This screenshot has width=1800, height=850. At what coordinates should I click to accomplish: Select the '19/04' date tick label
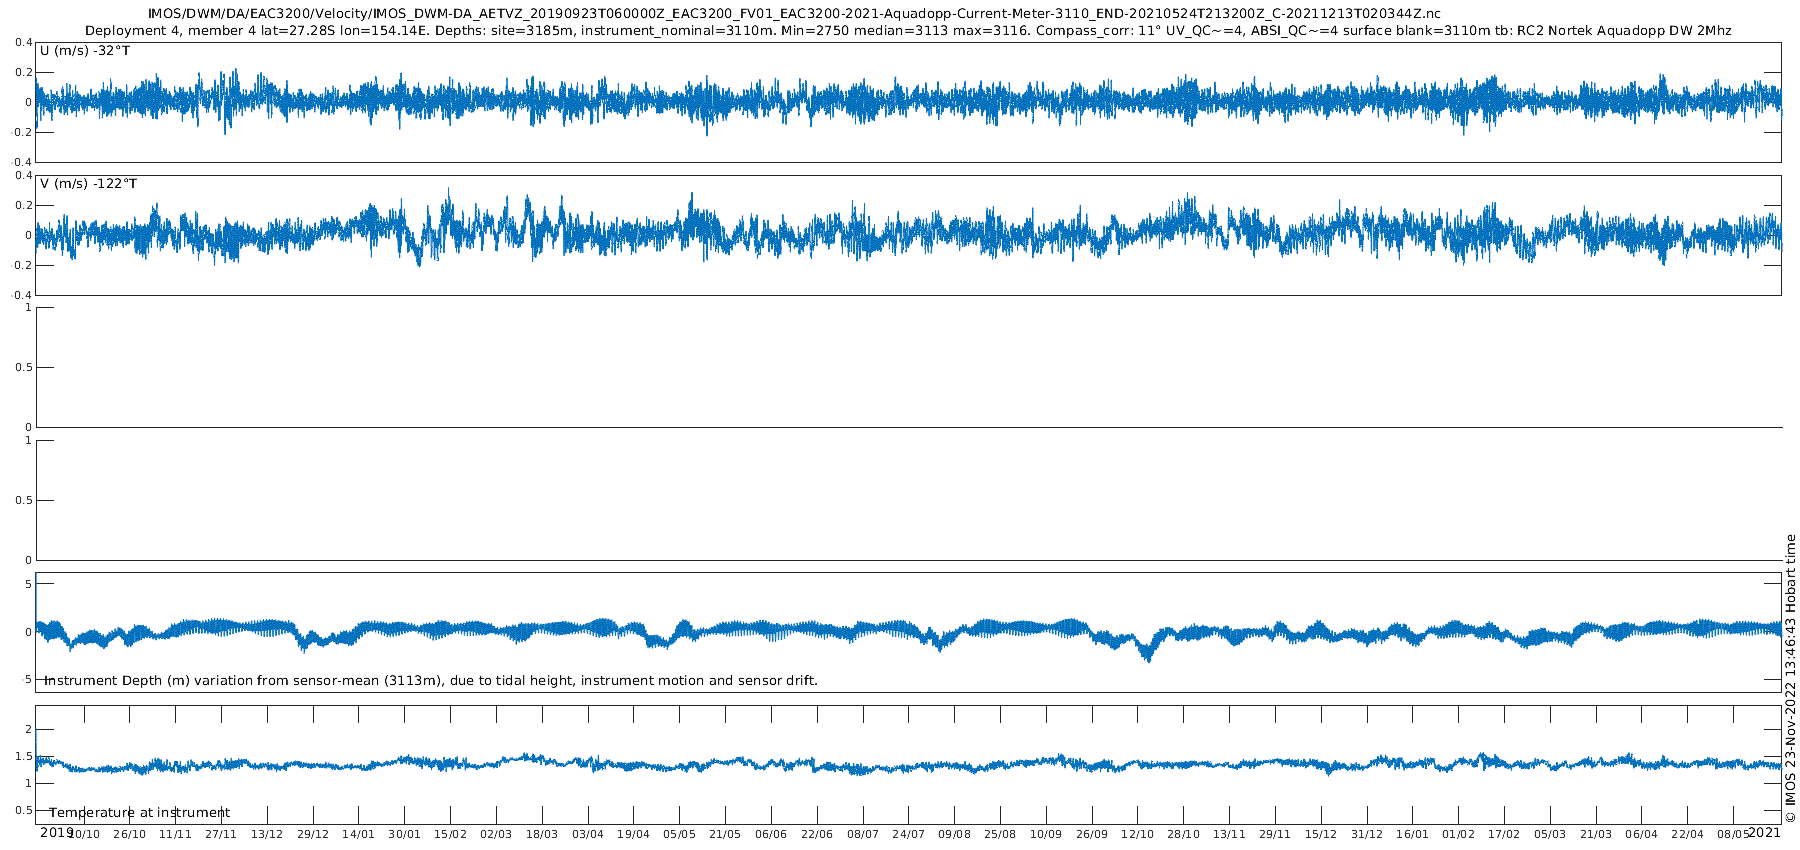(633, 834)
